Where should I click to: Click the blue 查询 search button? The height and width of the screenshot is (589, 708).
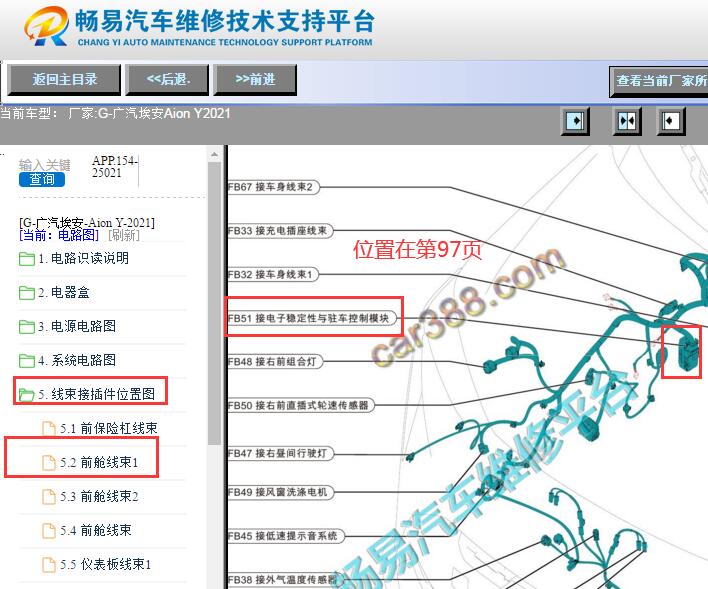click(42, 179)
